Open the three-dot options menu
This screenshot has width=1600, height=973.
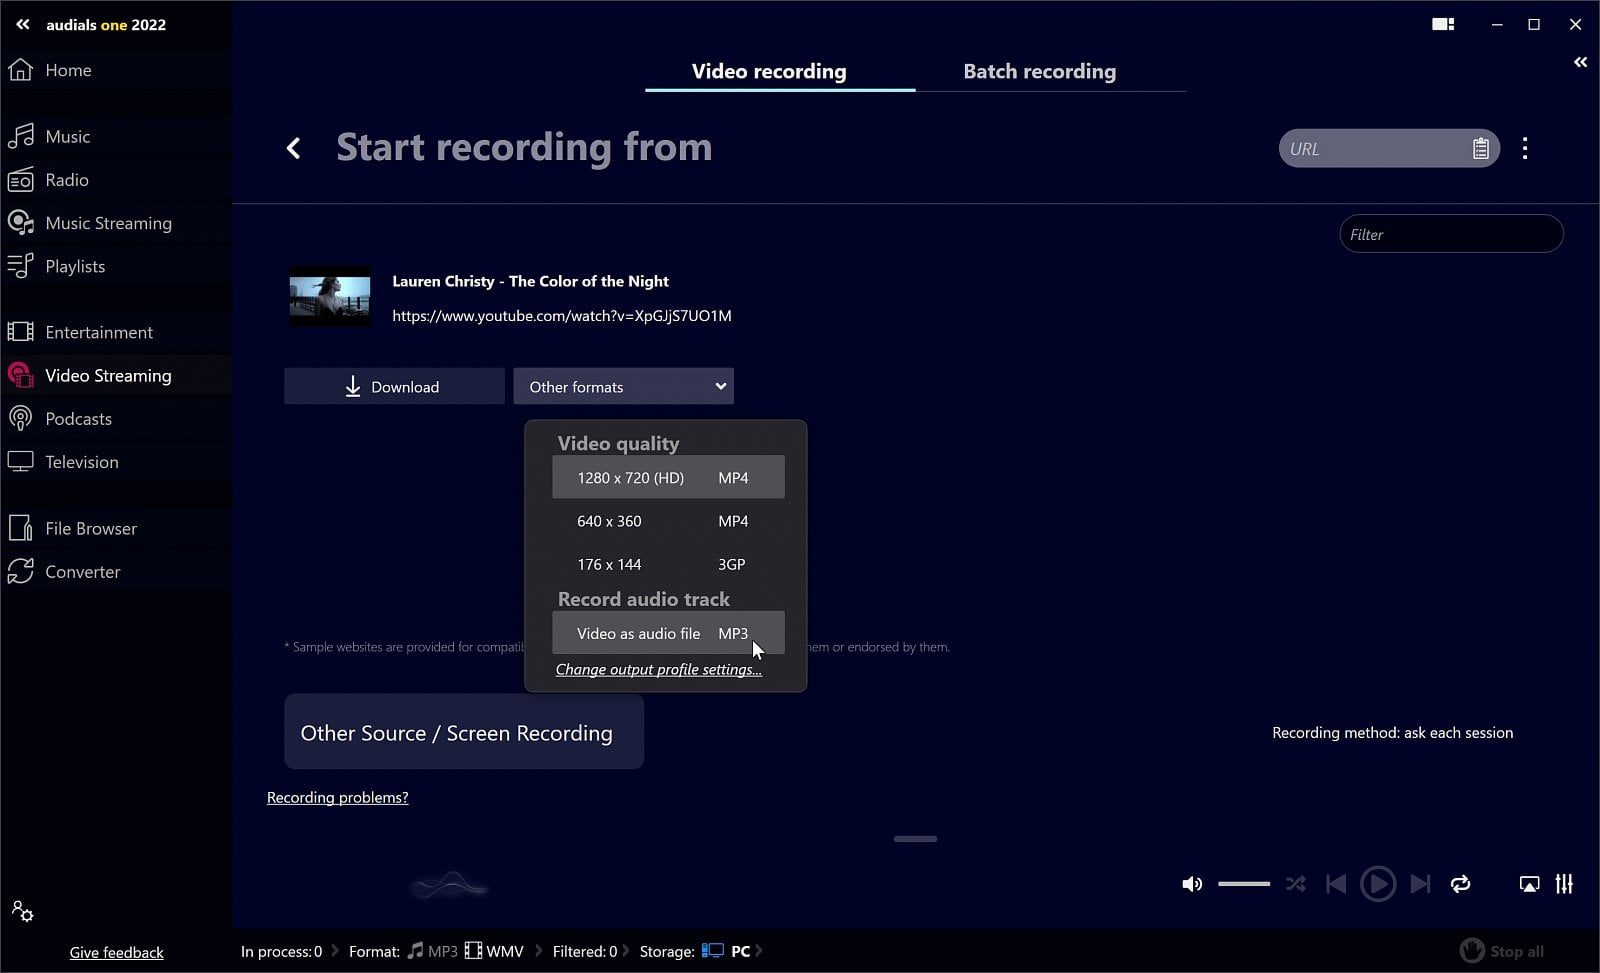click(1525, 148)
